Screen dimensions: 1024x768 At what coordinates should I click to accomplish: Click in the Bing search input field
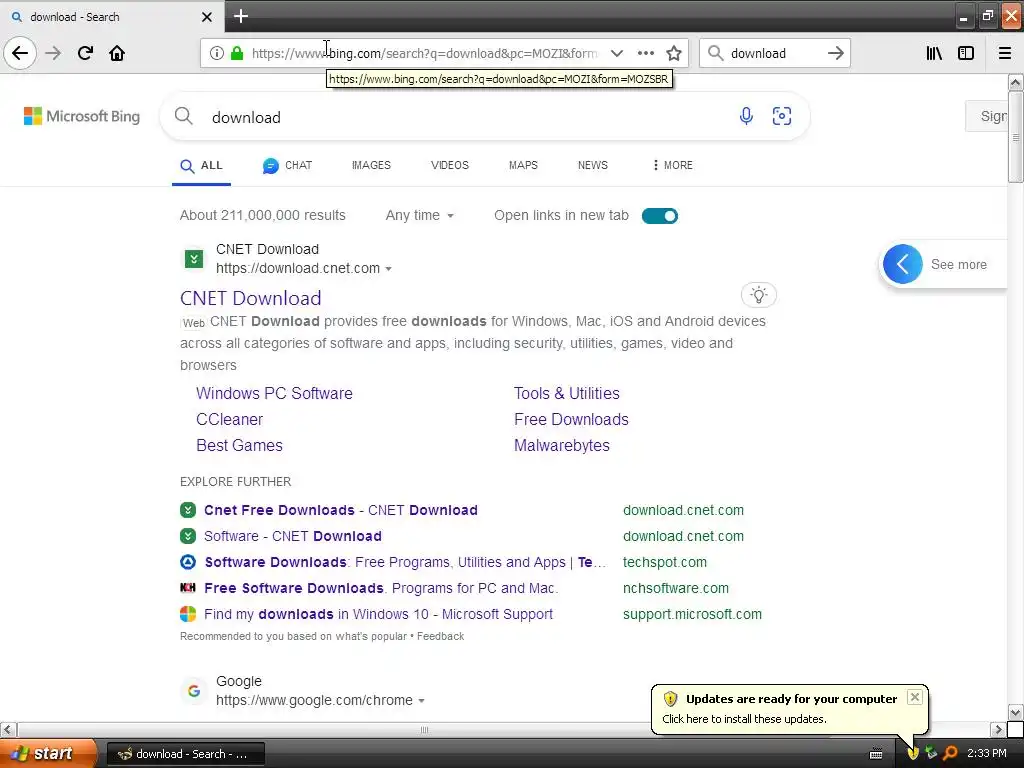click(470, 117)
